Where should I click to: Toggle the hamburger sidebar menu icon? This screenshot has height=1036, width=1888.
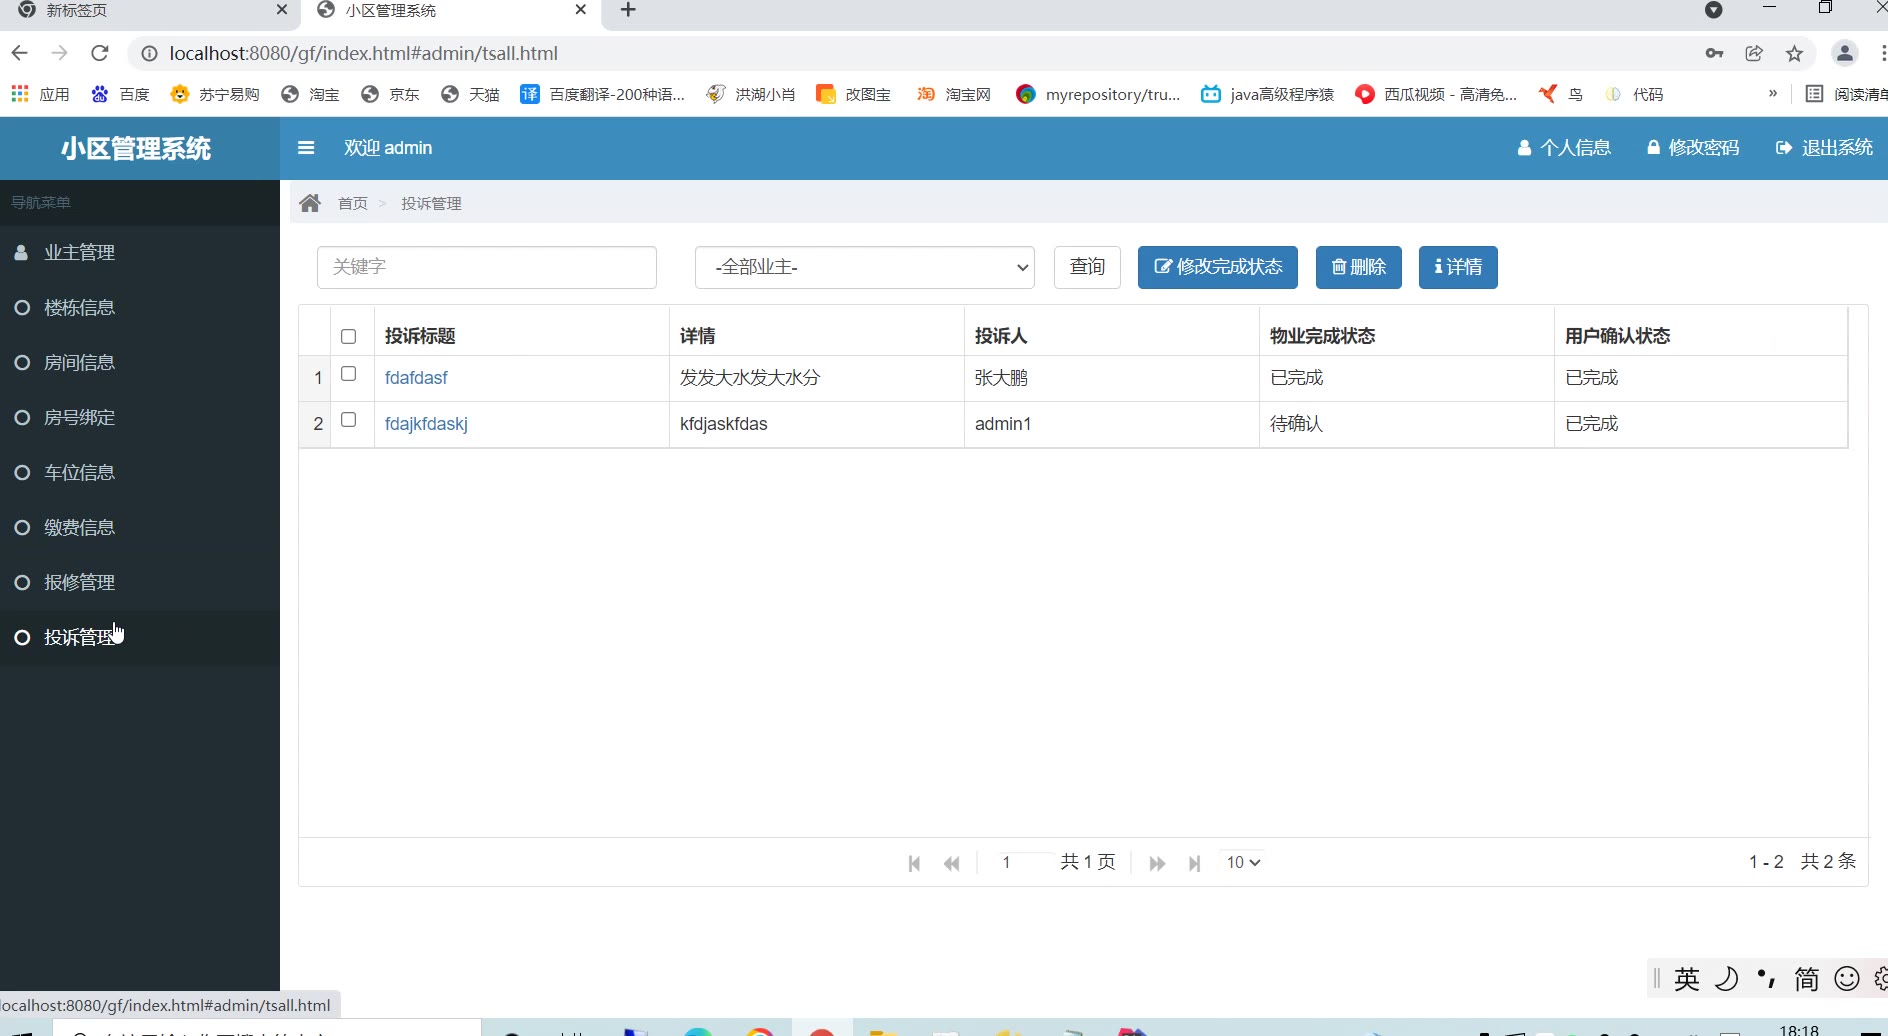coord(306,148)
